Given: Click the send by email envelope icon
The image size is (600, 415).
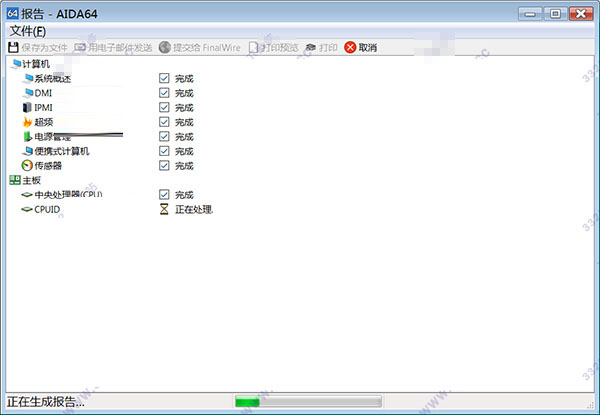Looking at the screenshot, I should tap(80, 47).
